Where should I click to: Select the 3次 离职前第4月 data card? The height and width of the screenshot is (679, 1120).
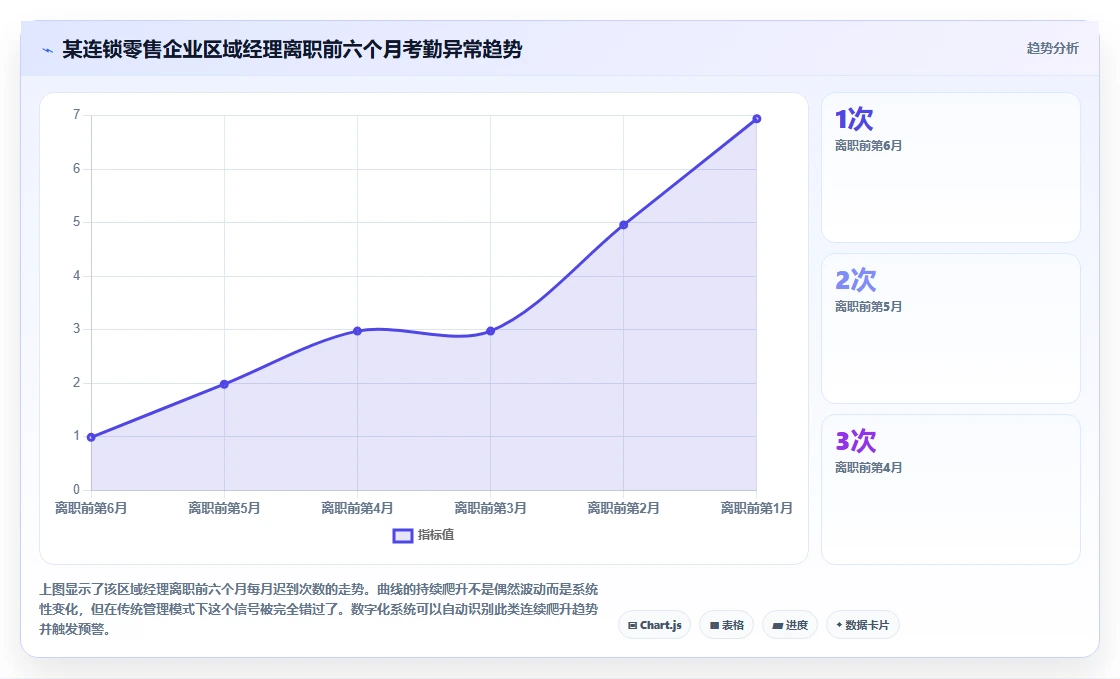(951, 490)
